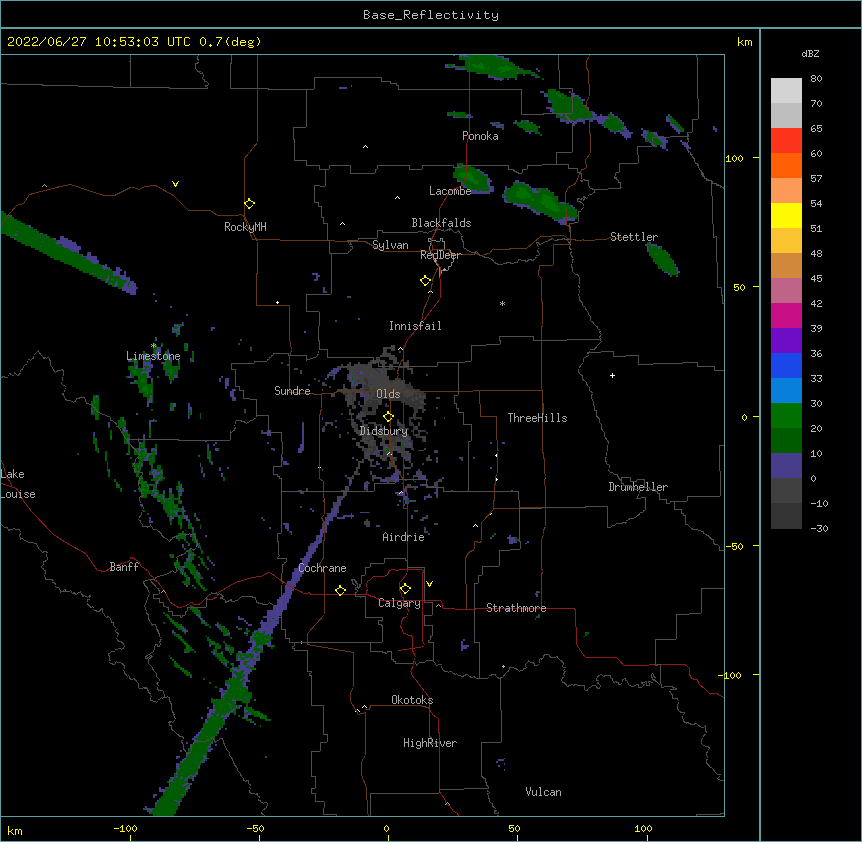
Task: Click the white asterisk marker east of Innisfail
Action: tap(502, 303)
